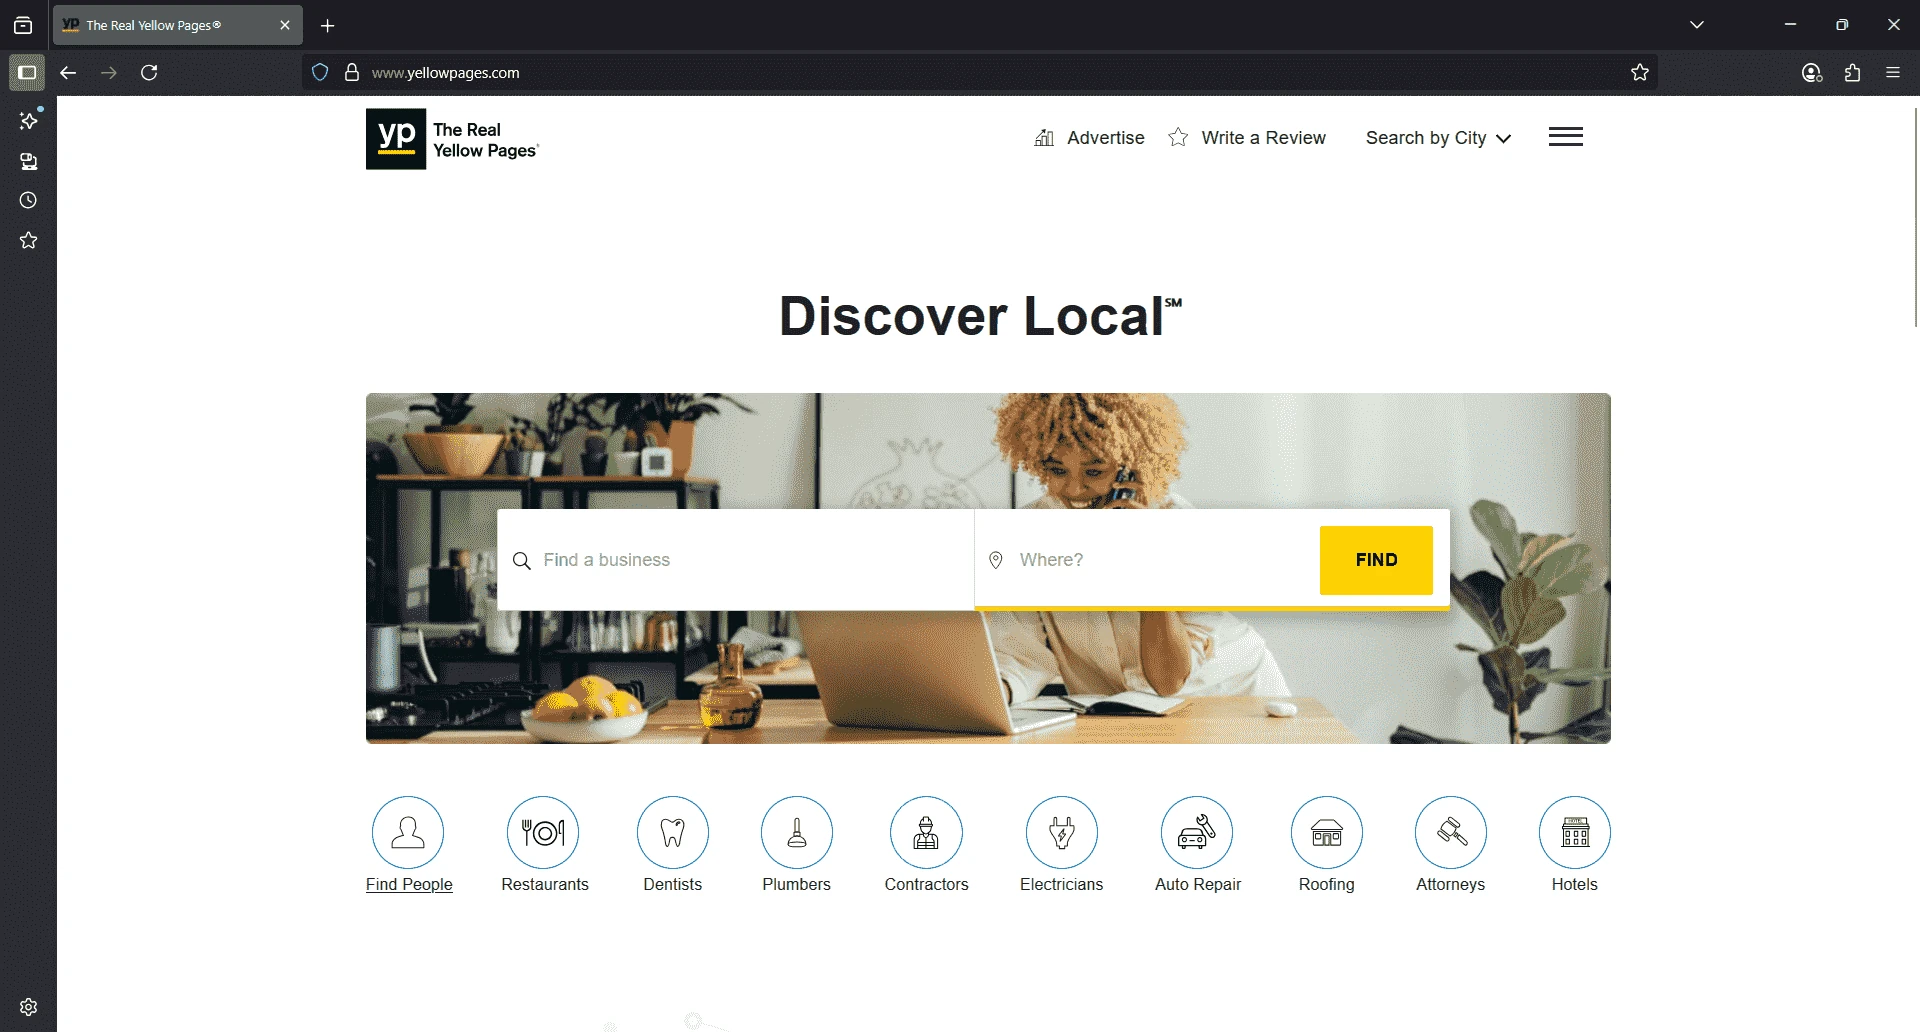
Task: Open the hamburger menu on Yellow Pages
Action: coord(1565,137)
